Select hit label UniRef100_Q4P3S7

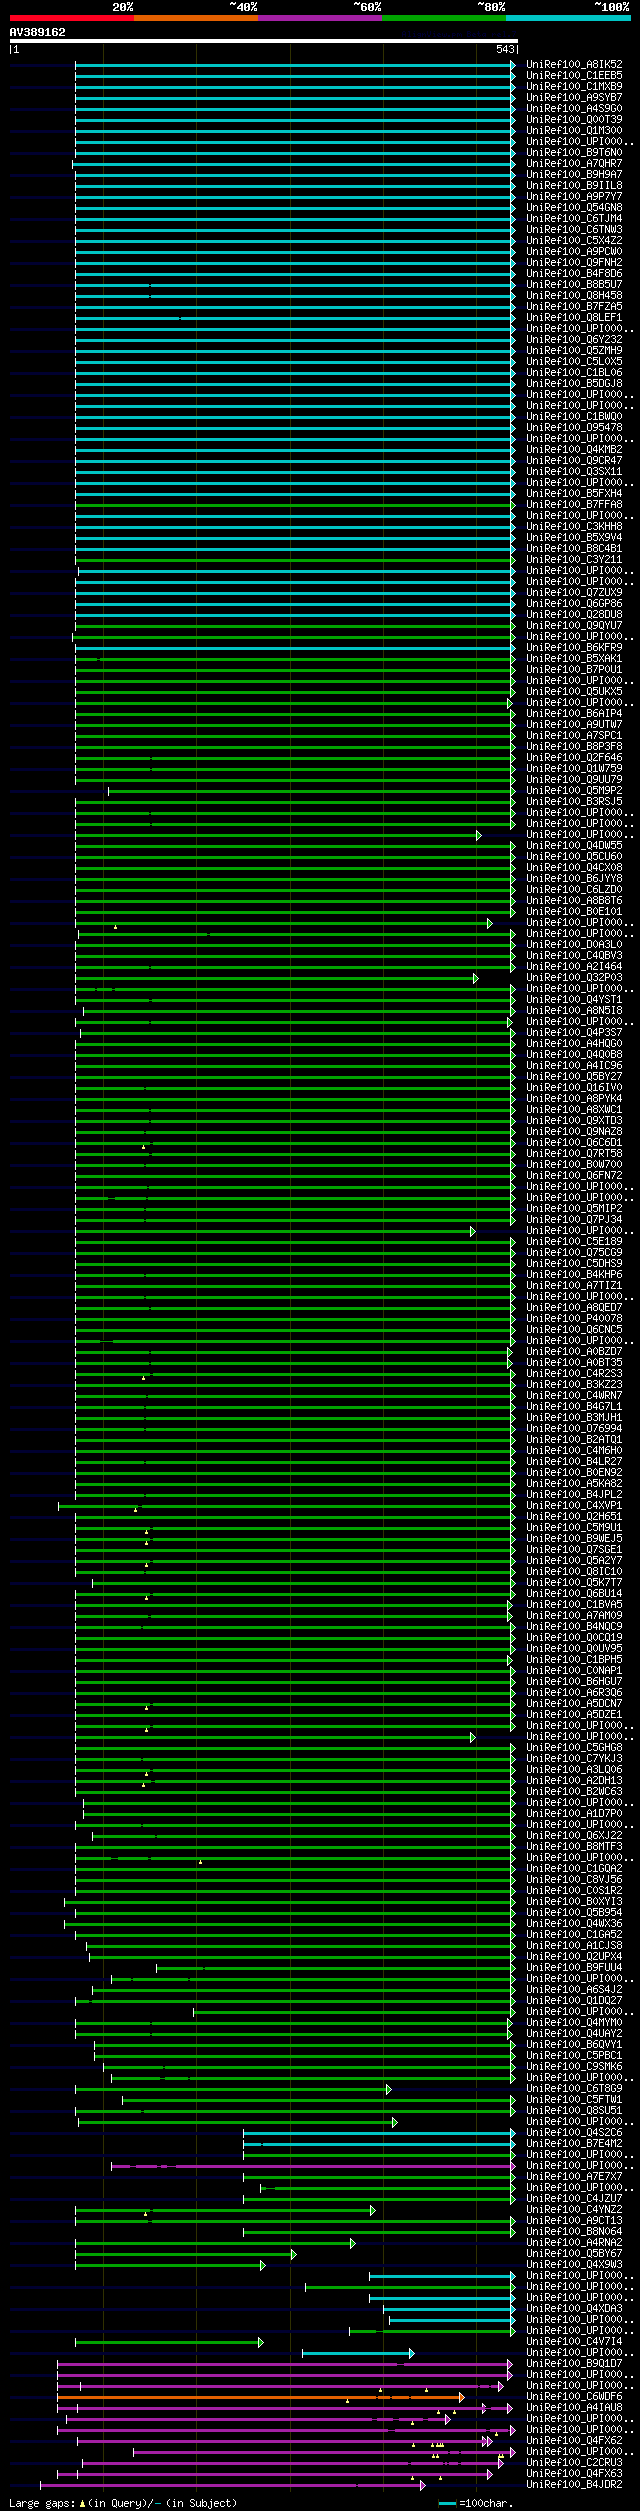point(574,1032)
